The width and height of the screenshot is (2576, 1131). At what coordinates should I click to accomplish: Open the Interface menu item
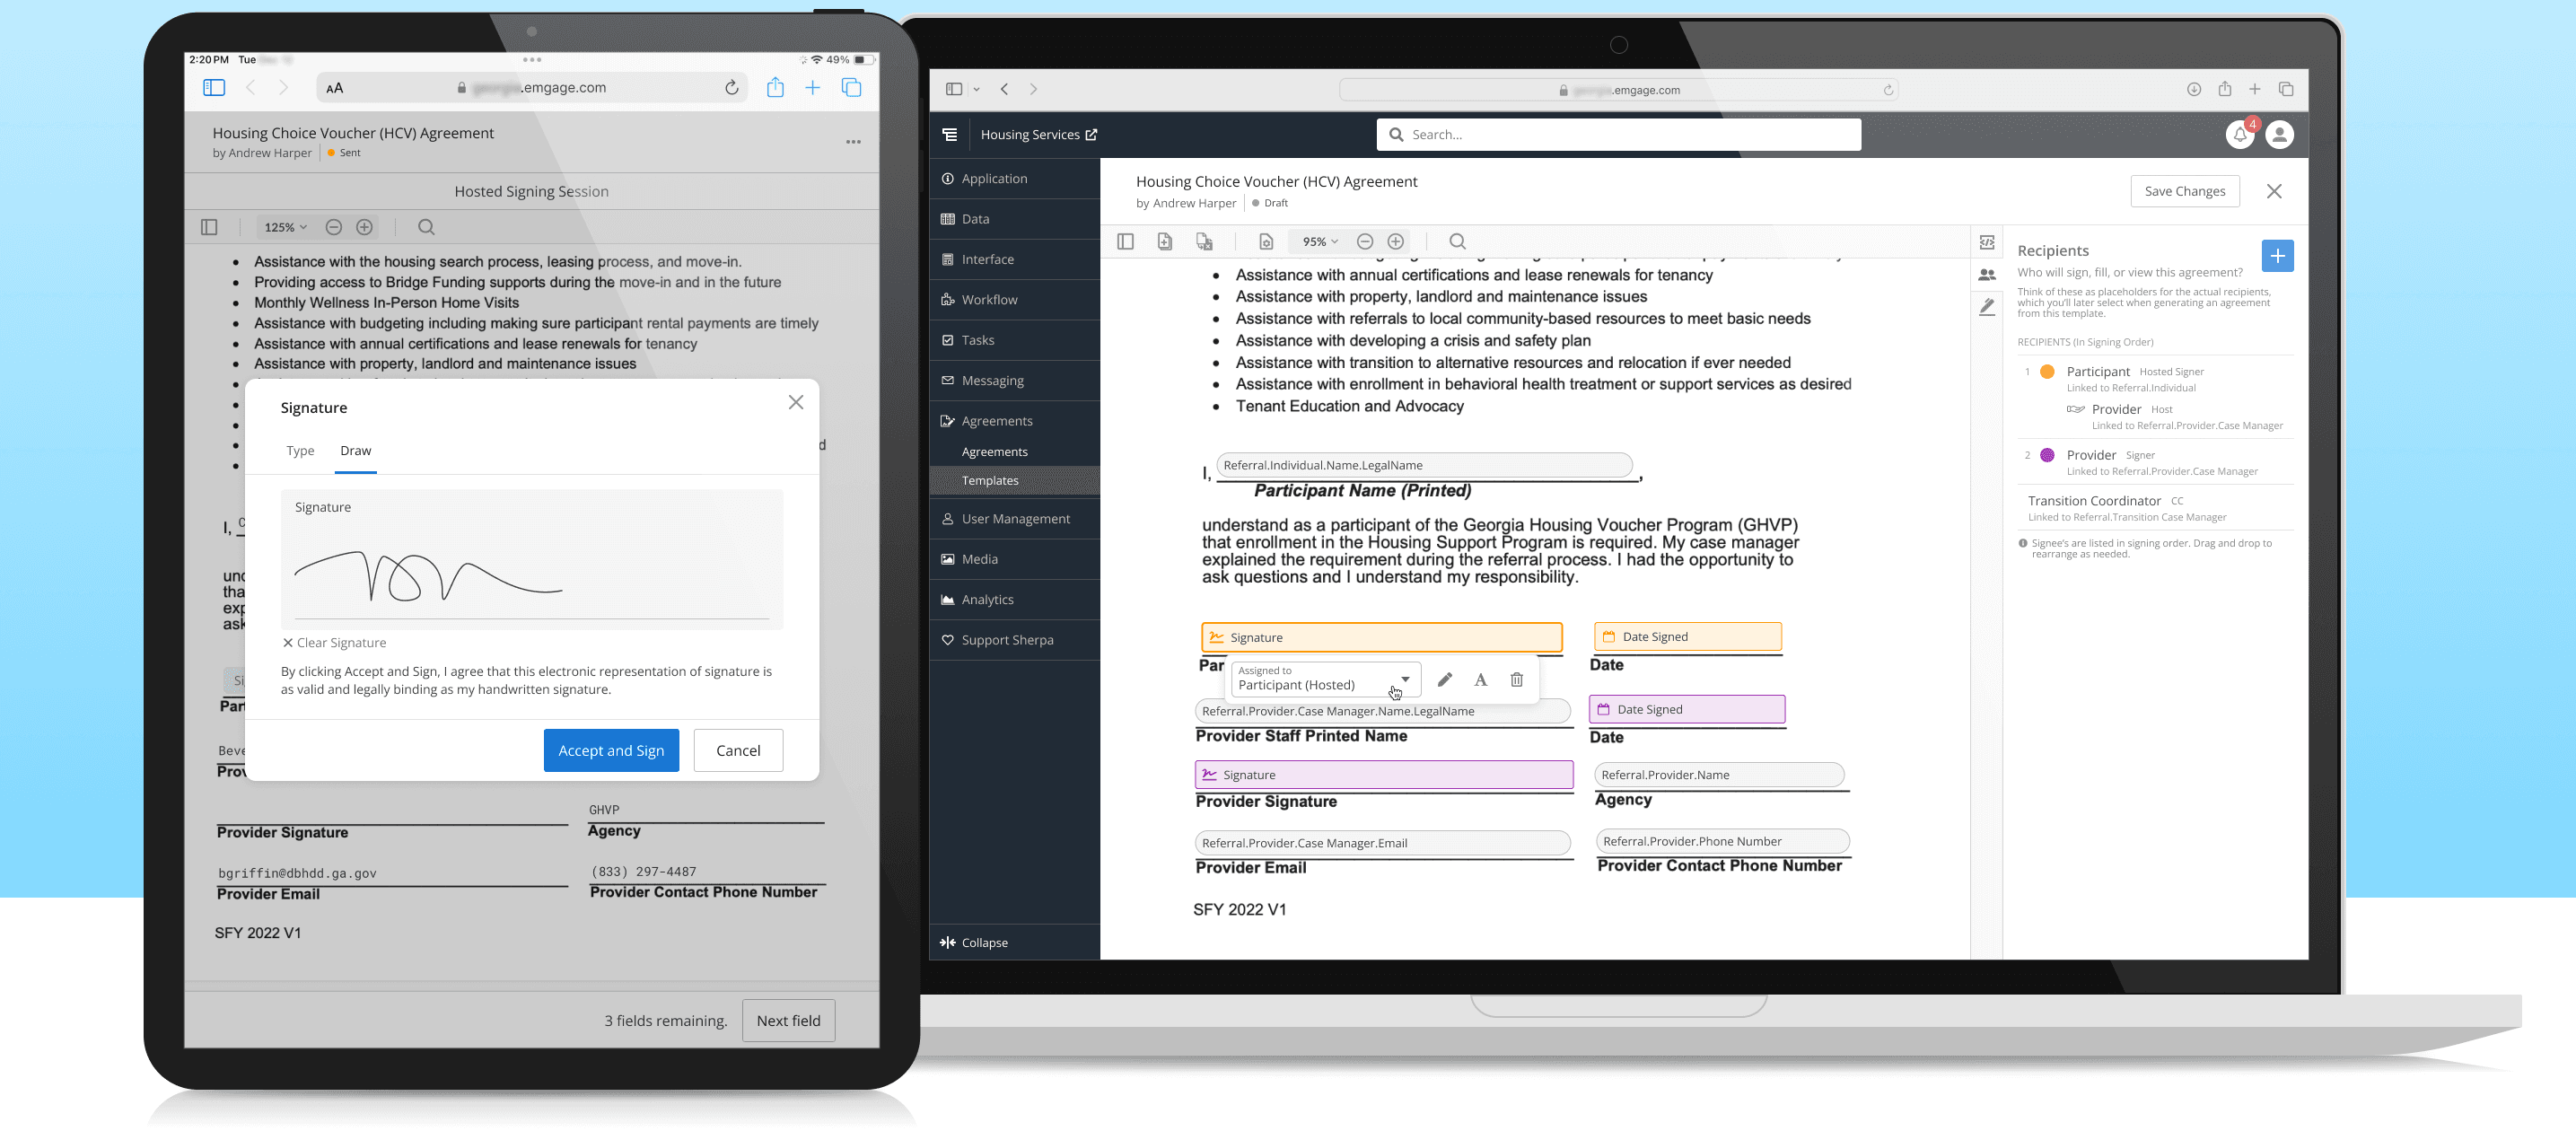(1014, 260)
